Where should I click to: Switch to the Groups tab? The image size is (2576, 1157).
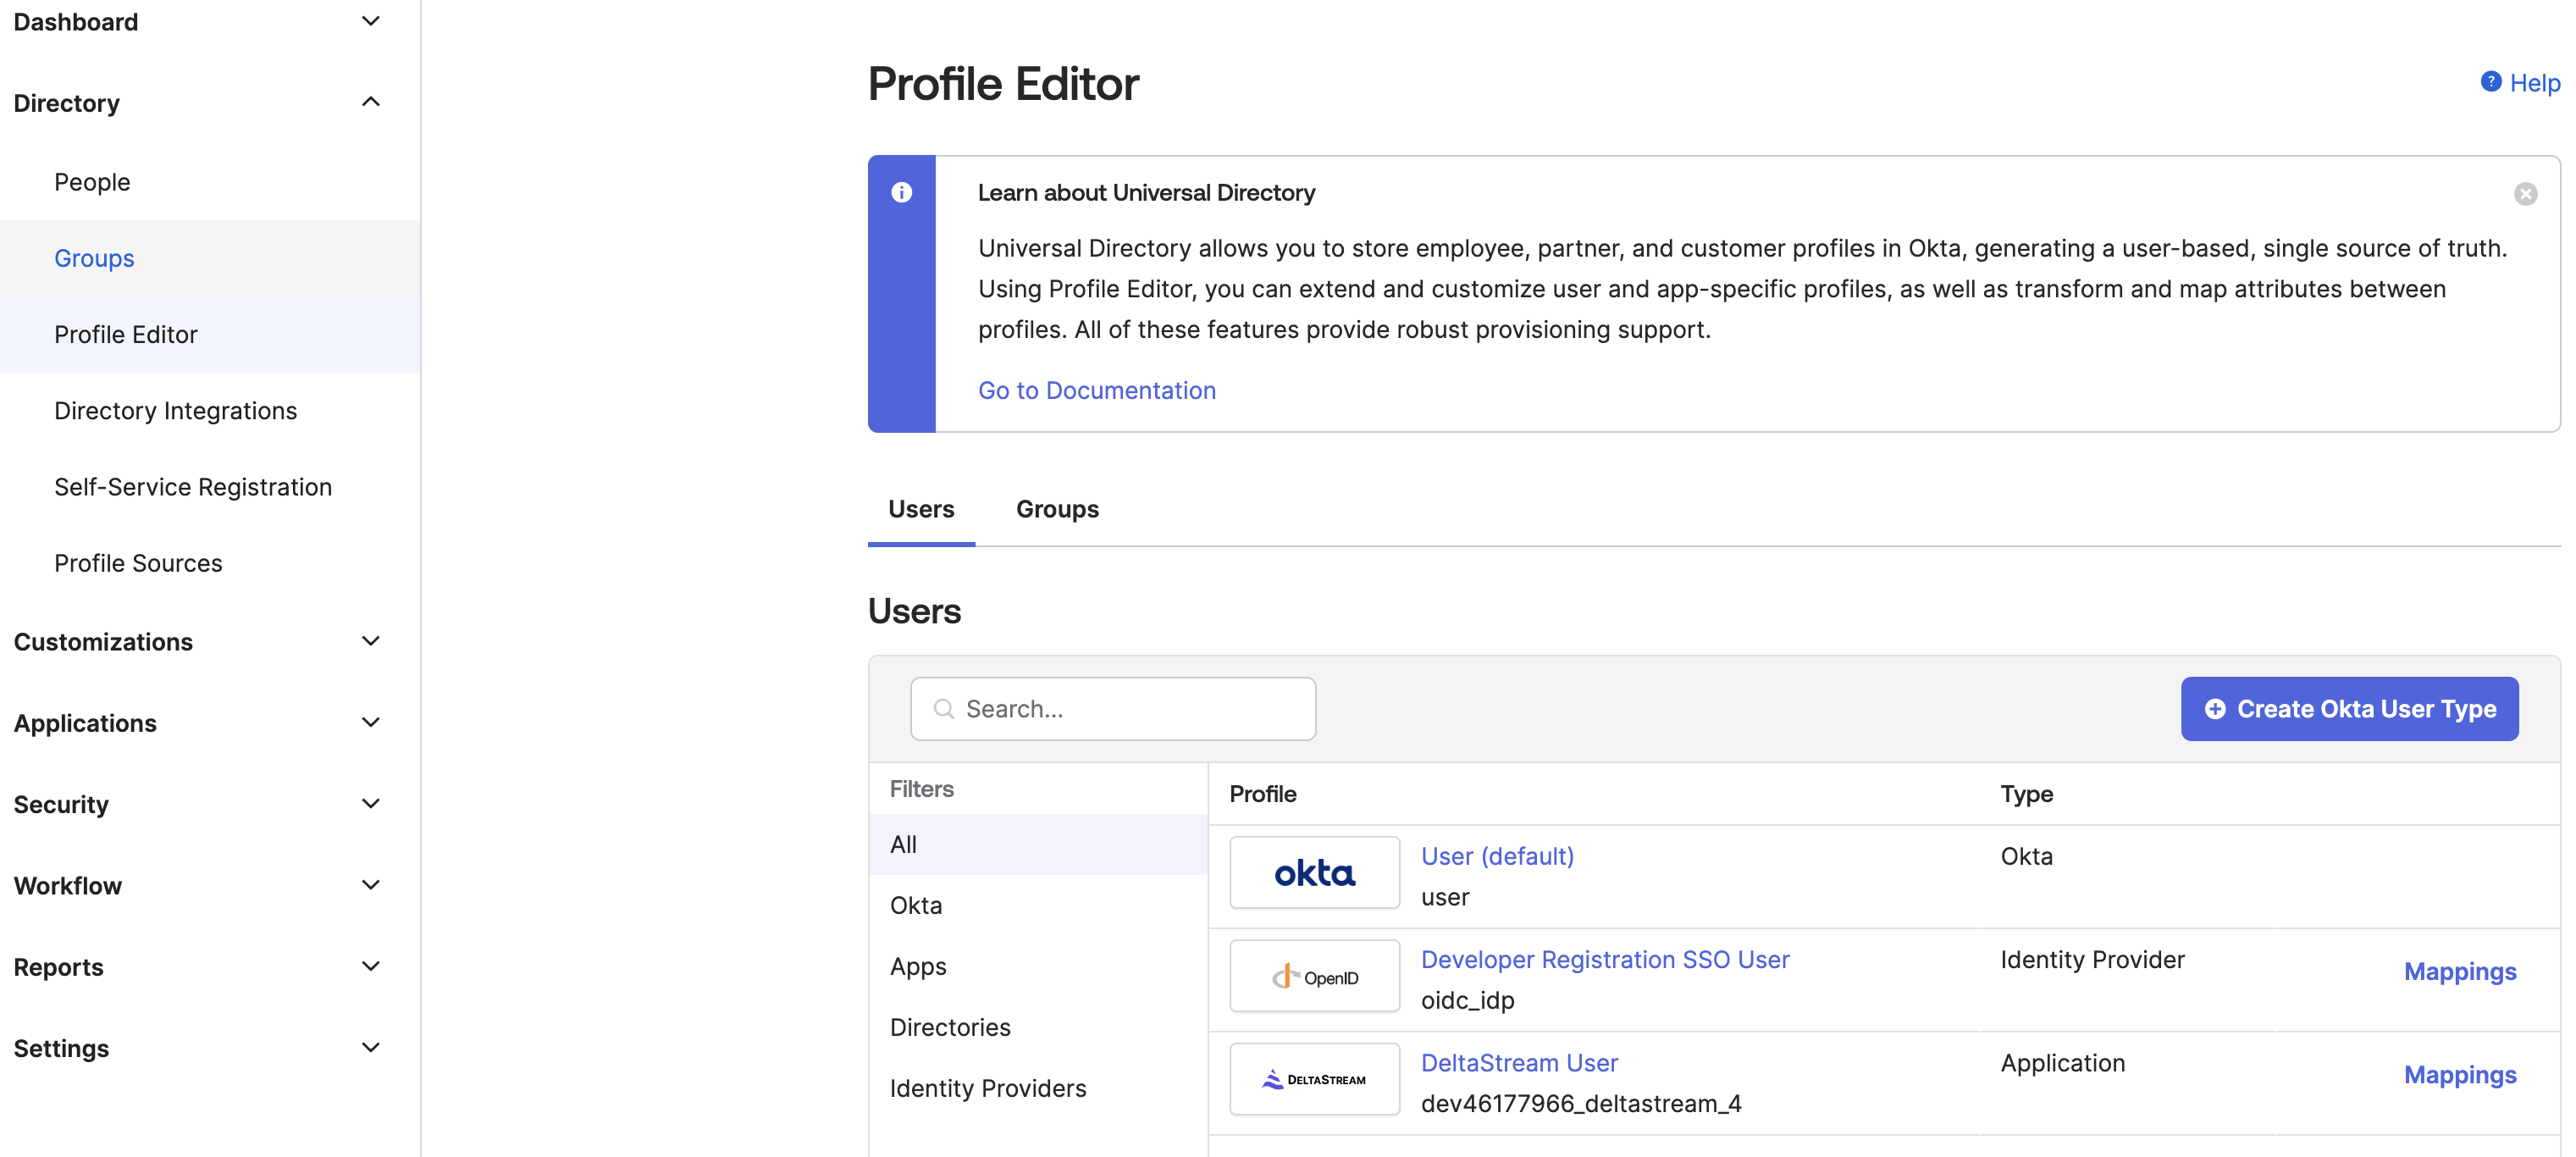1056,509
